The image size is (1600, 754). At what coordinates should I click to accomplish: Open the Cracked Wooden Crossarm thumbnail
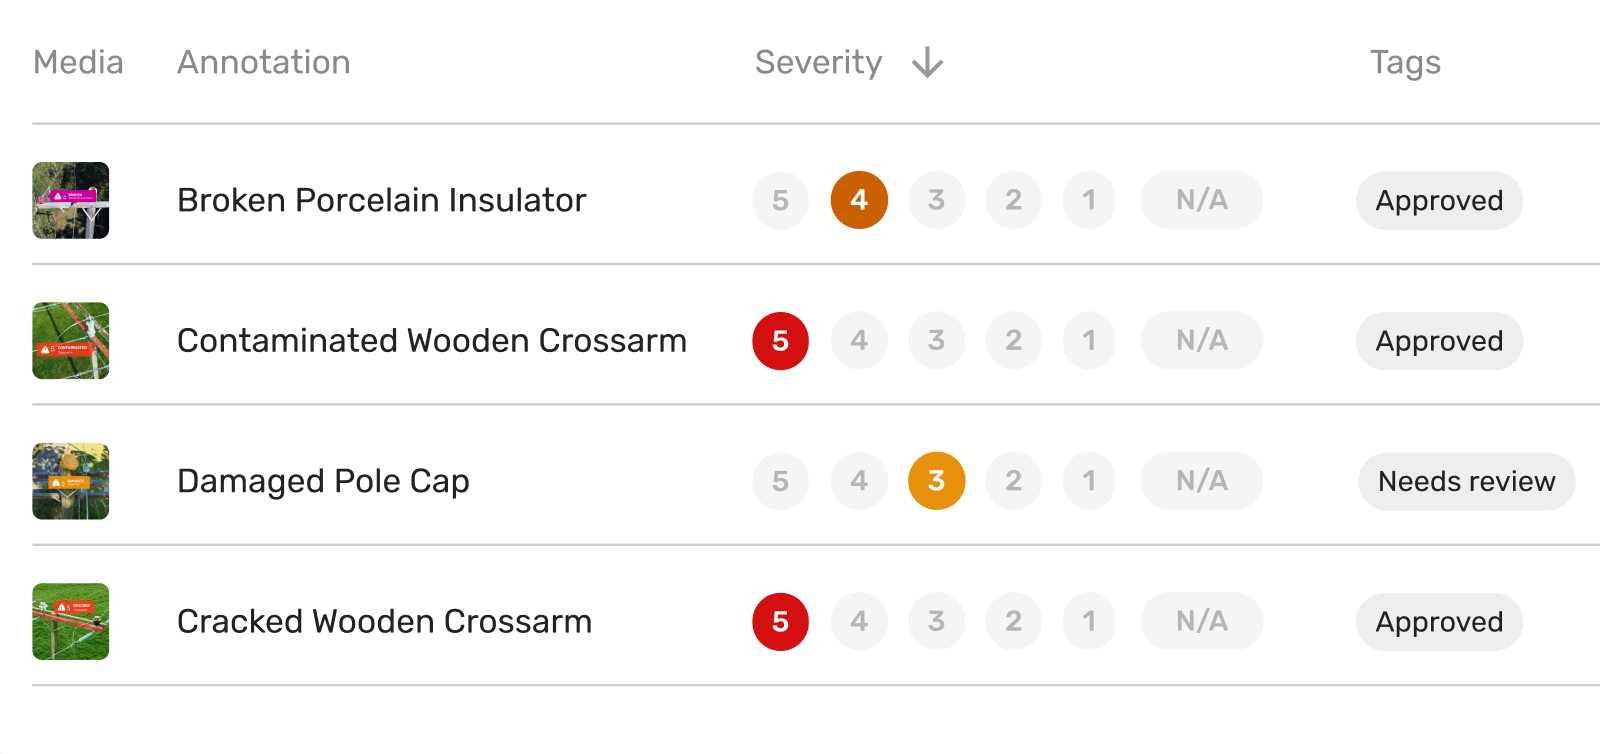(70, 622)
